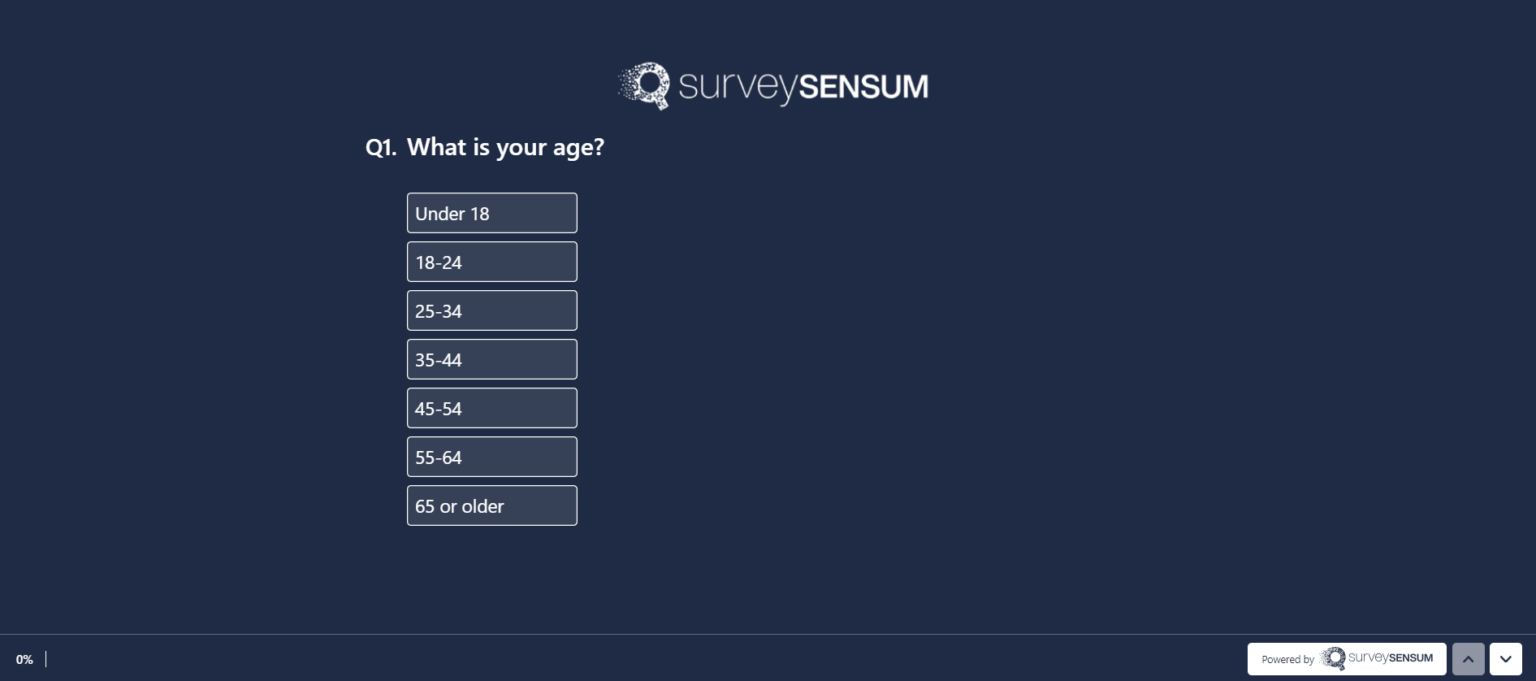Click the question text What is your age
The image size is (1536, 681).
[504, 146]
